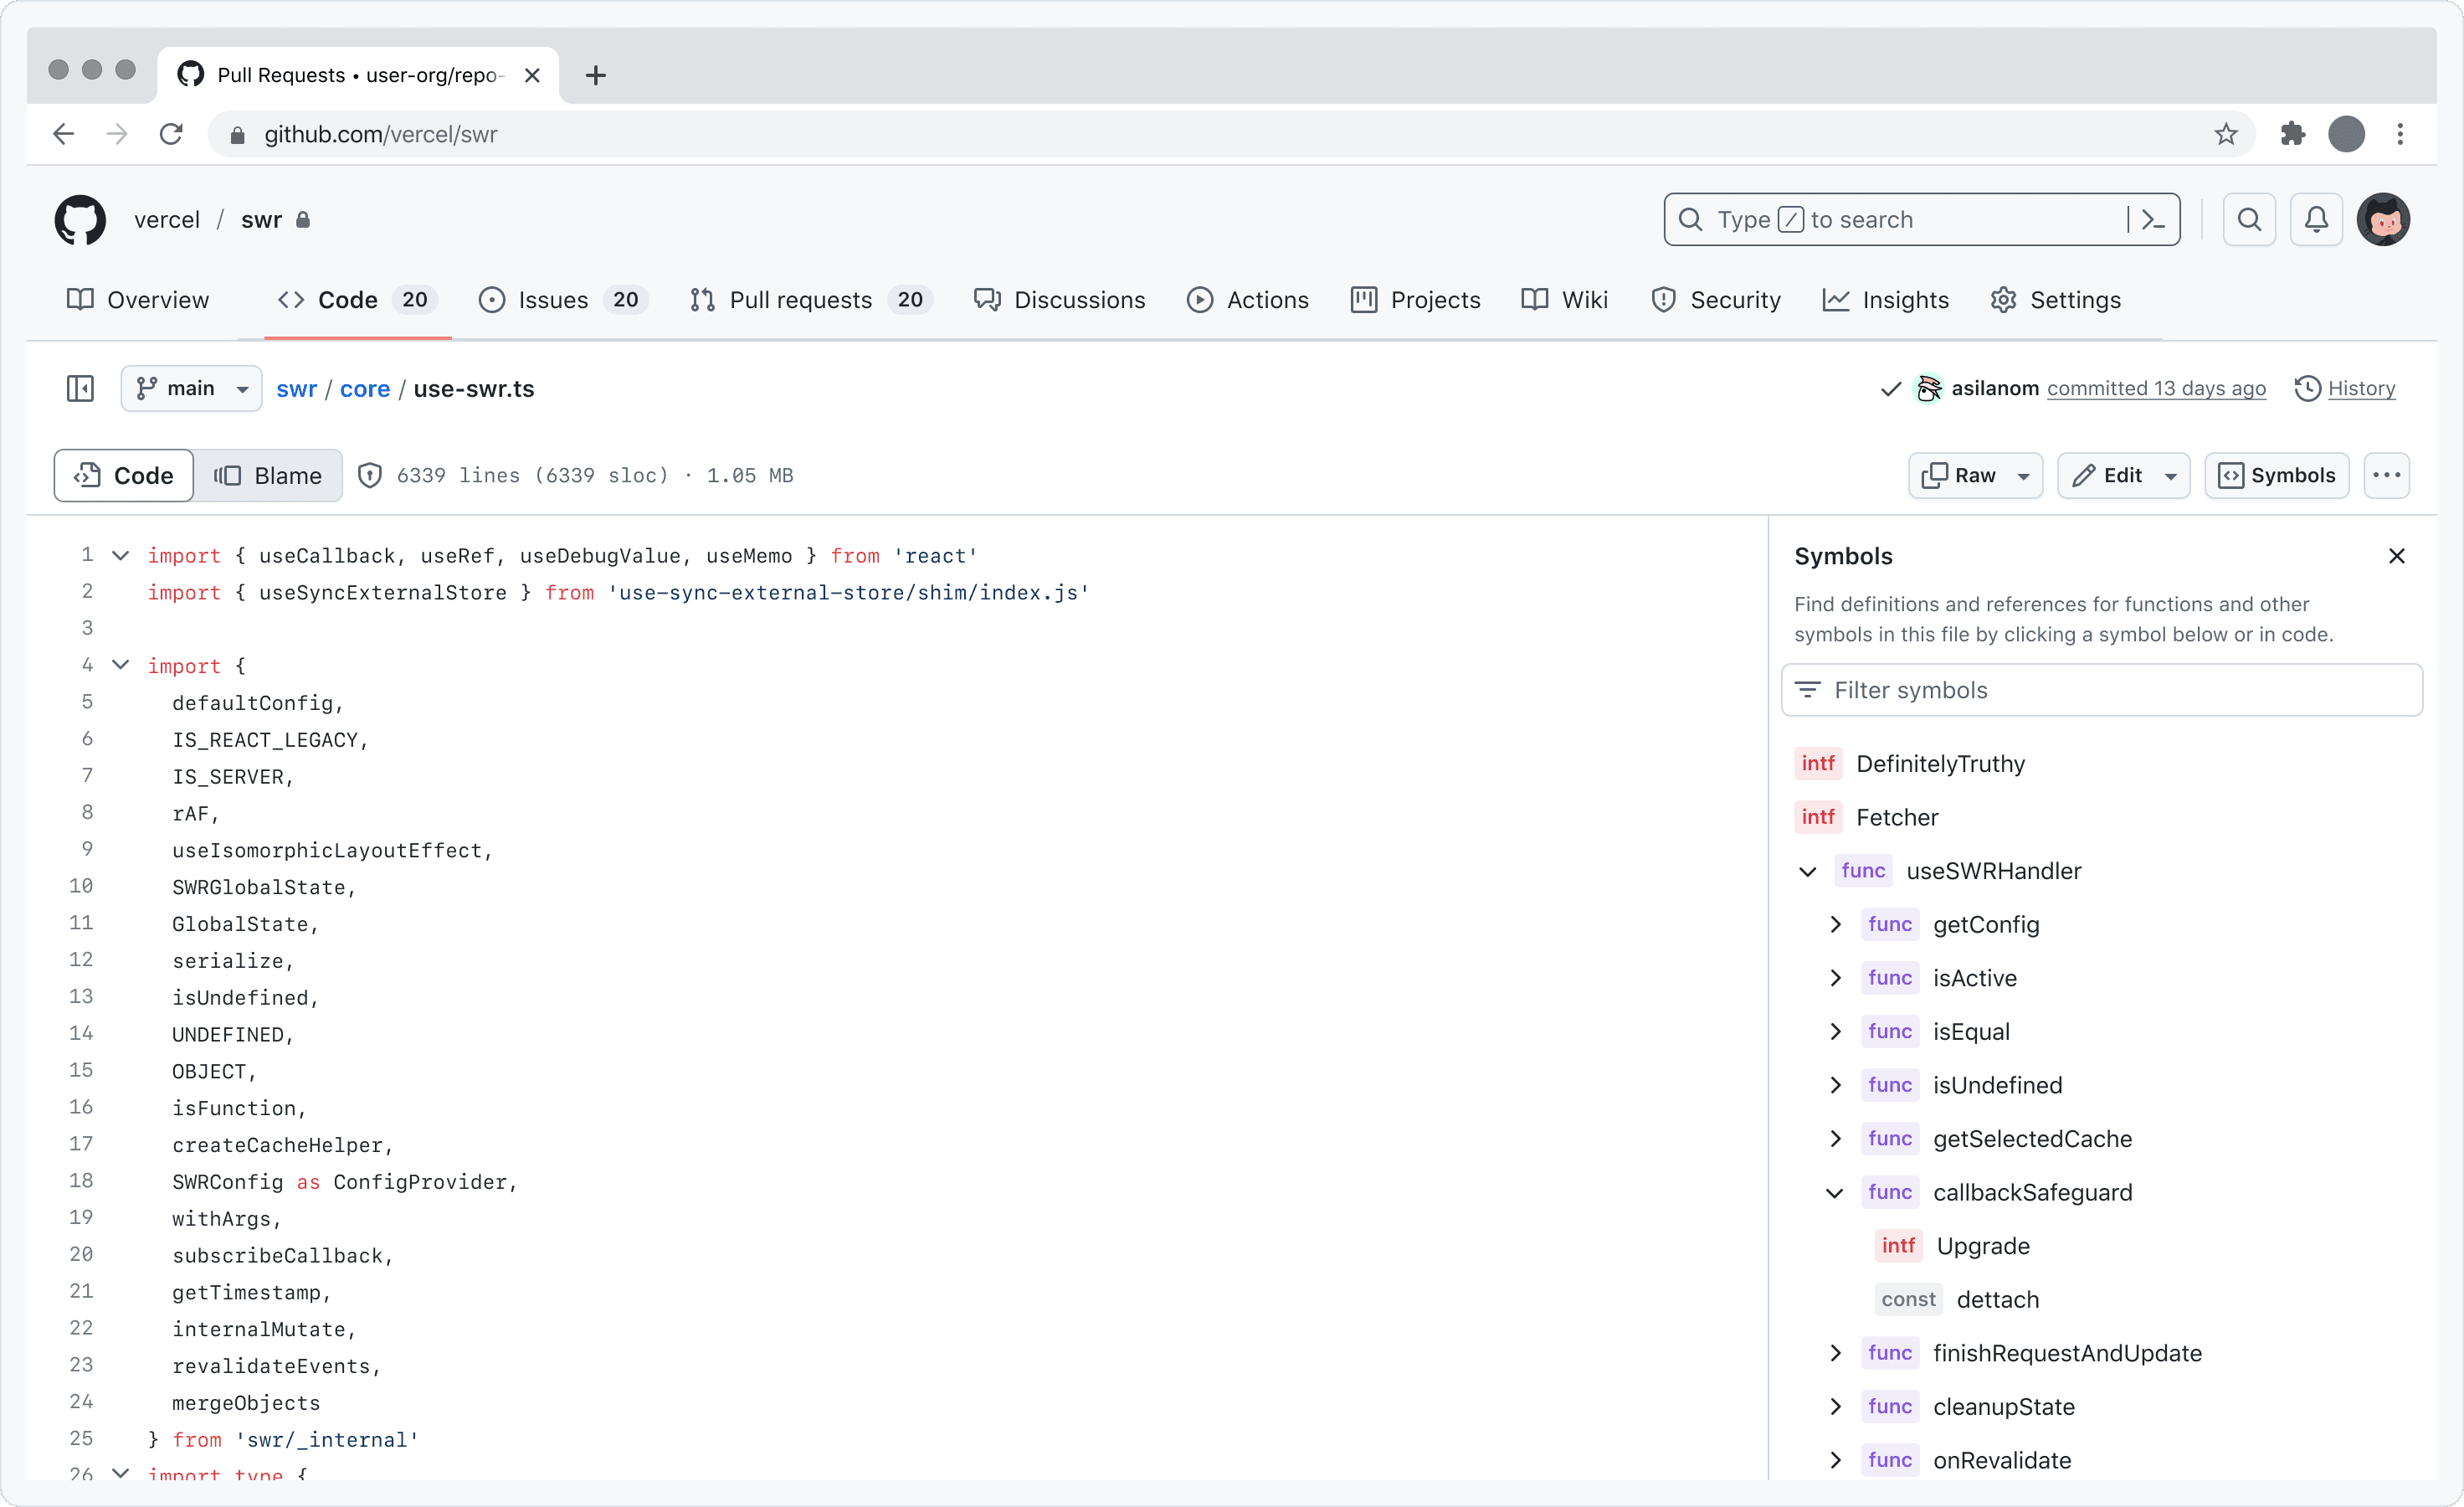Navigate to the swr root breadcrumb
This screenshot has width=2464, height=1507.
pos(296,388)
